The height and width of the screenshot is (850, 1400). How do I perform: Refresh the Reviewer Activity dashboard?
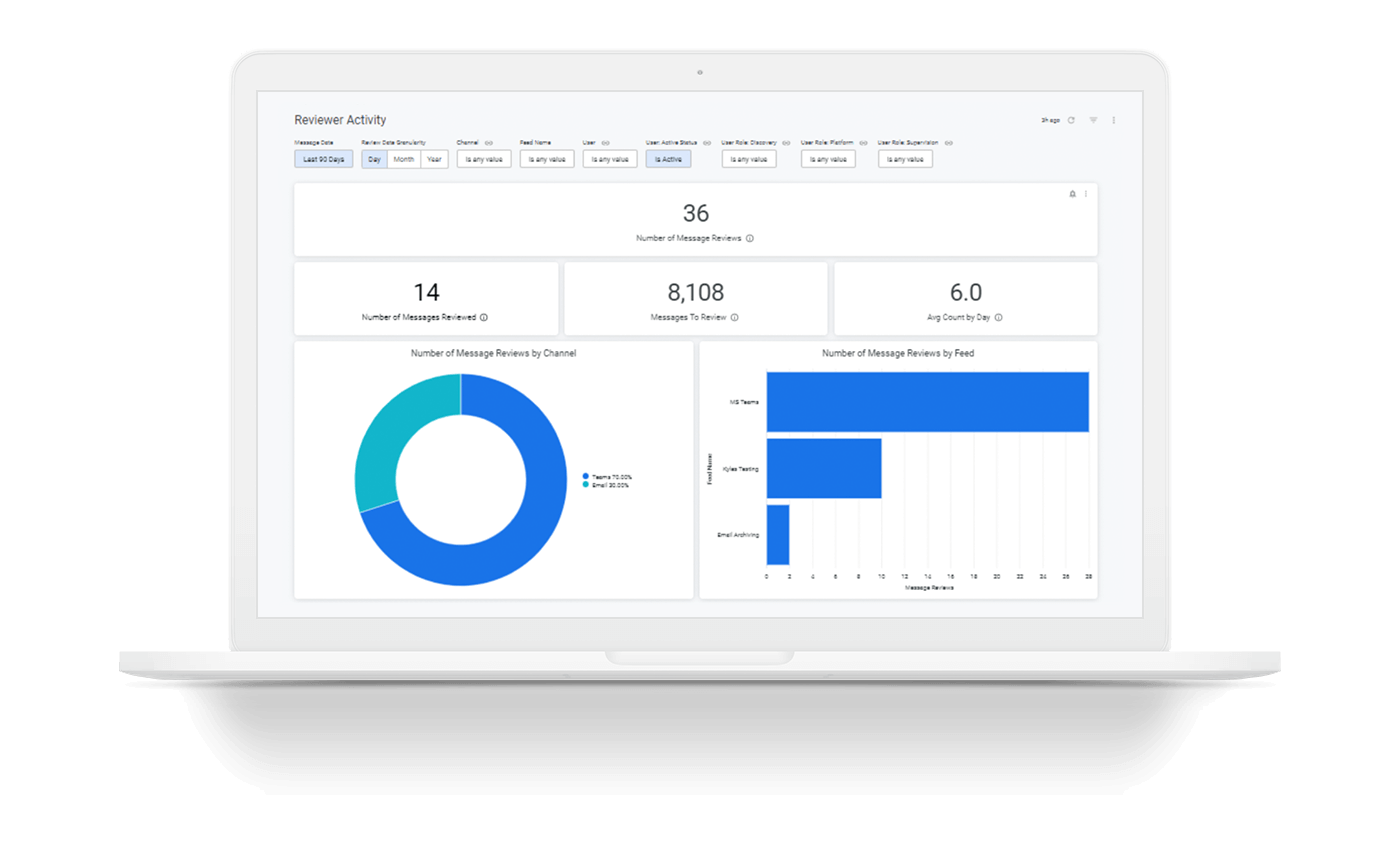tap(1071, 119)
